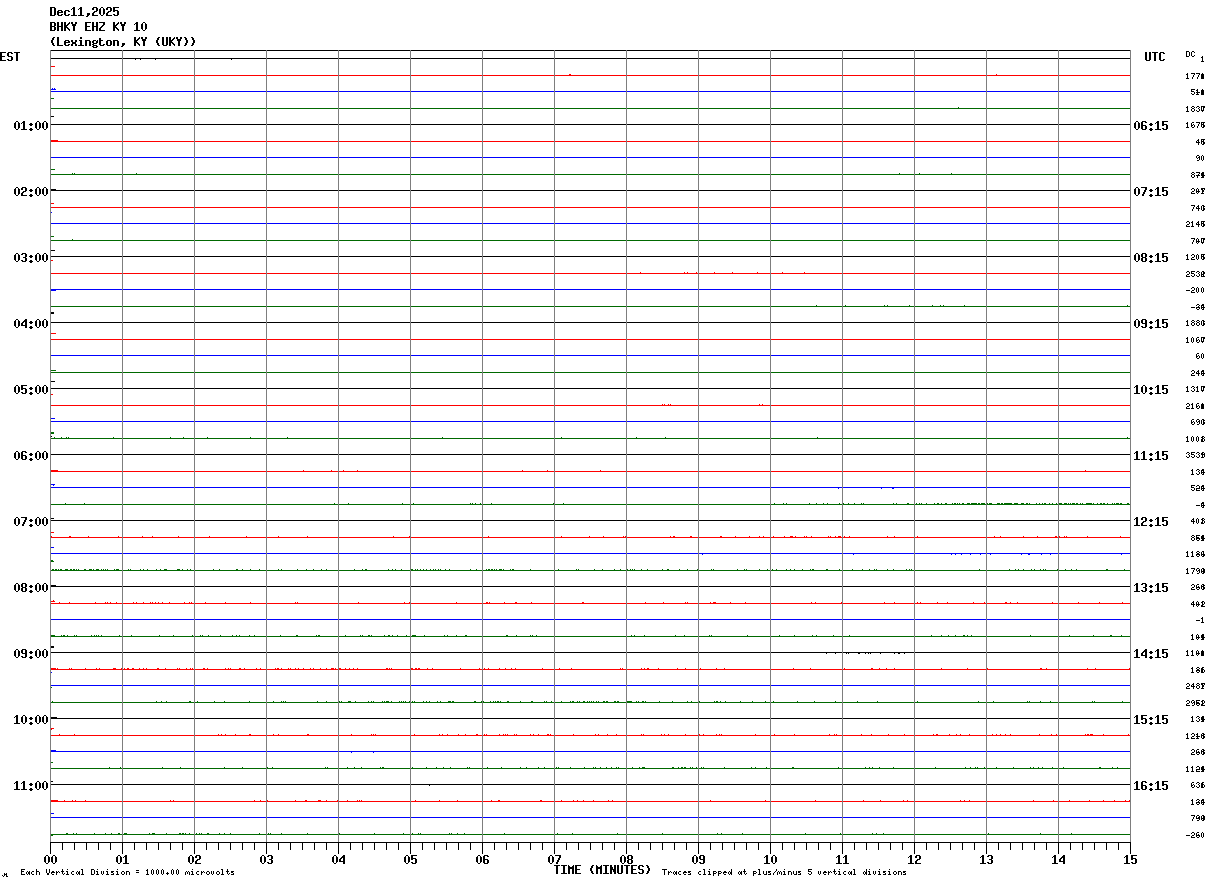Click minute tick label 09 on x-axis

click(x=698, y=859)
